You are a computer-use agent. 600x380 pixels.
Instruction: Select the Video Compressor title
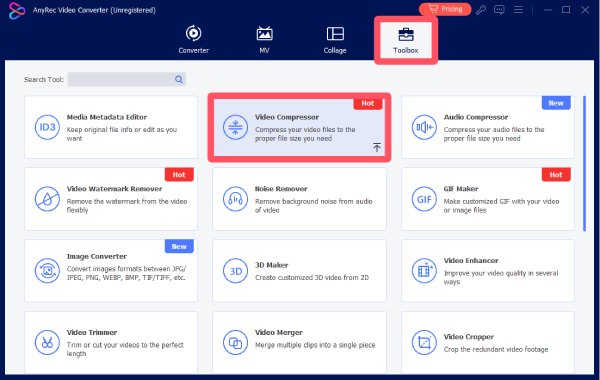(x=287, y=117)
